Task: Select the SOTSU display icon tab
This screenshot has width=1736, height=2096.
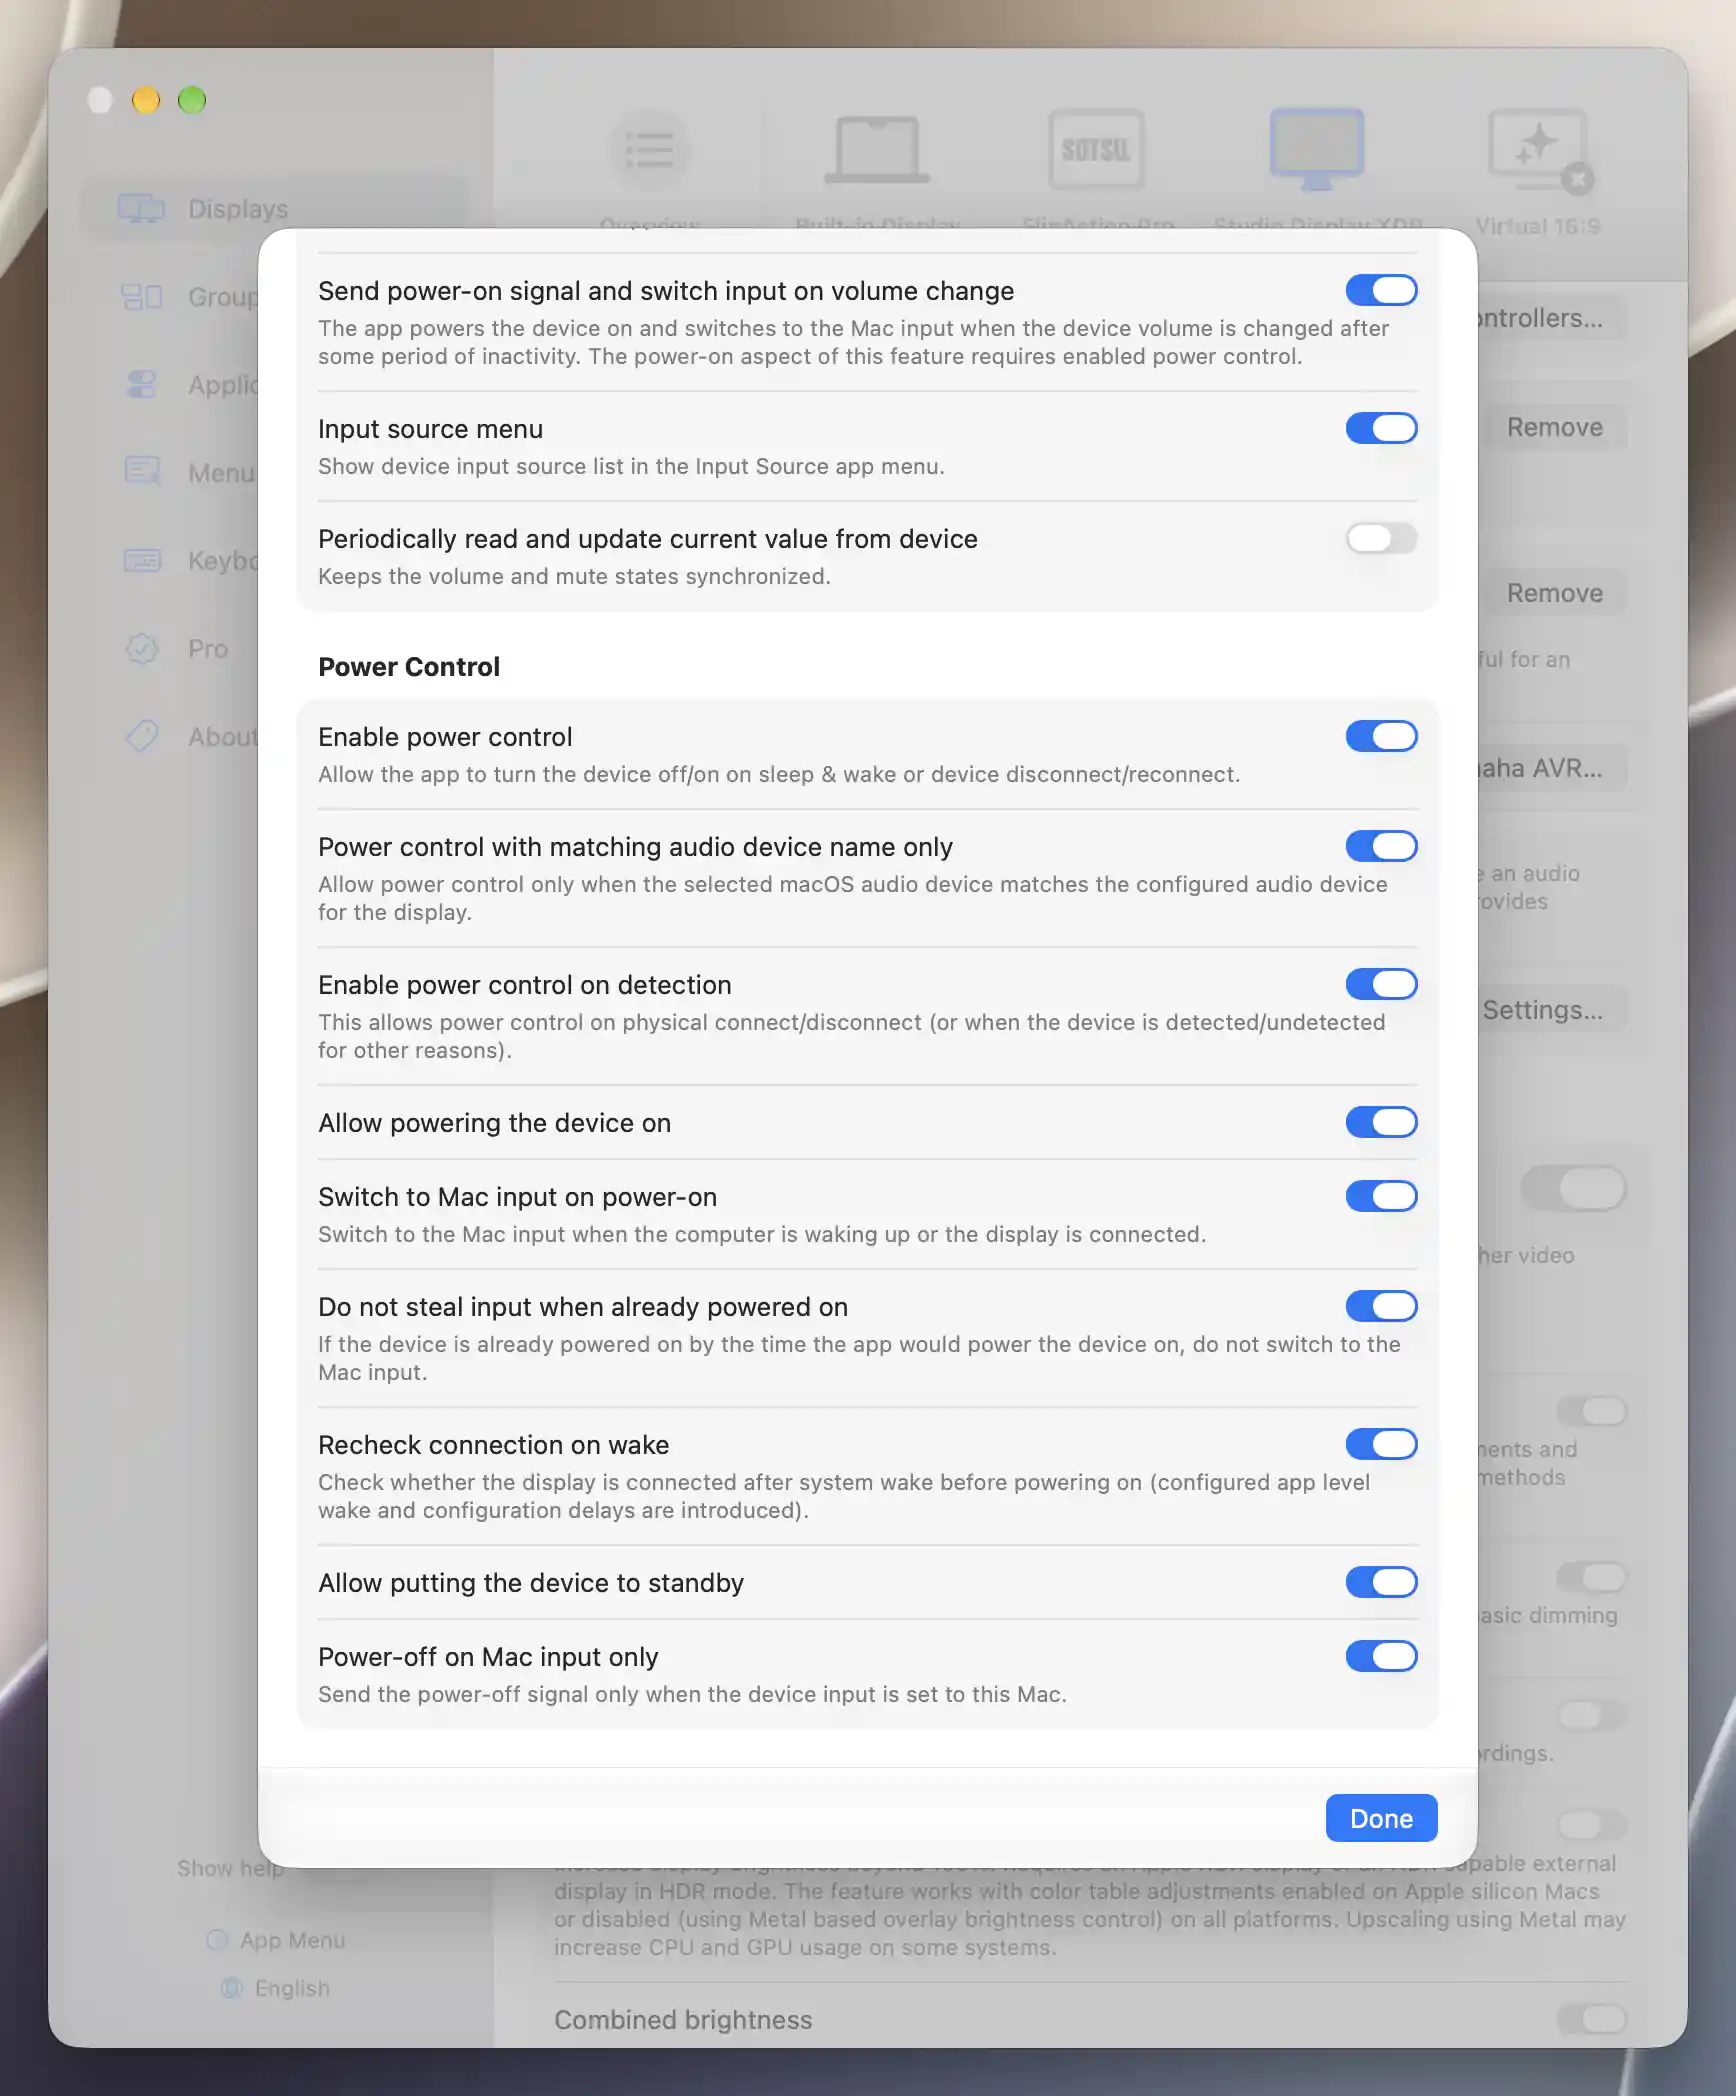Action: click(1096, 151)
